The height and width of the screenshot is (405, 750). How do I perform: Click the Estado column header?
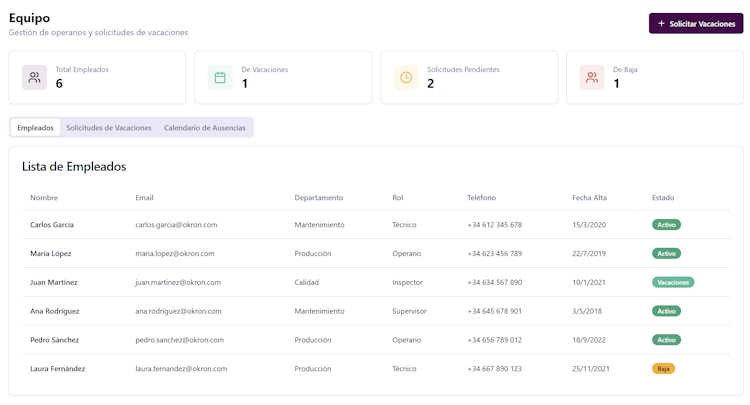pos(663,198)
